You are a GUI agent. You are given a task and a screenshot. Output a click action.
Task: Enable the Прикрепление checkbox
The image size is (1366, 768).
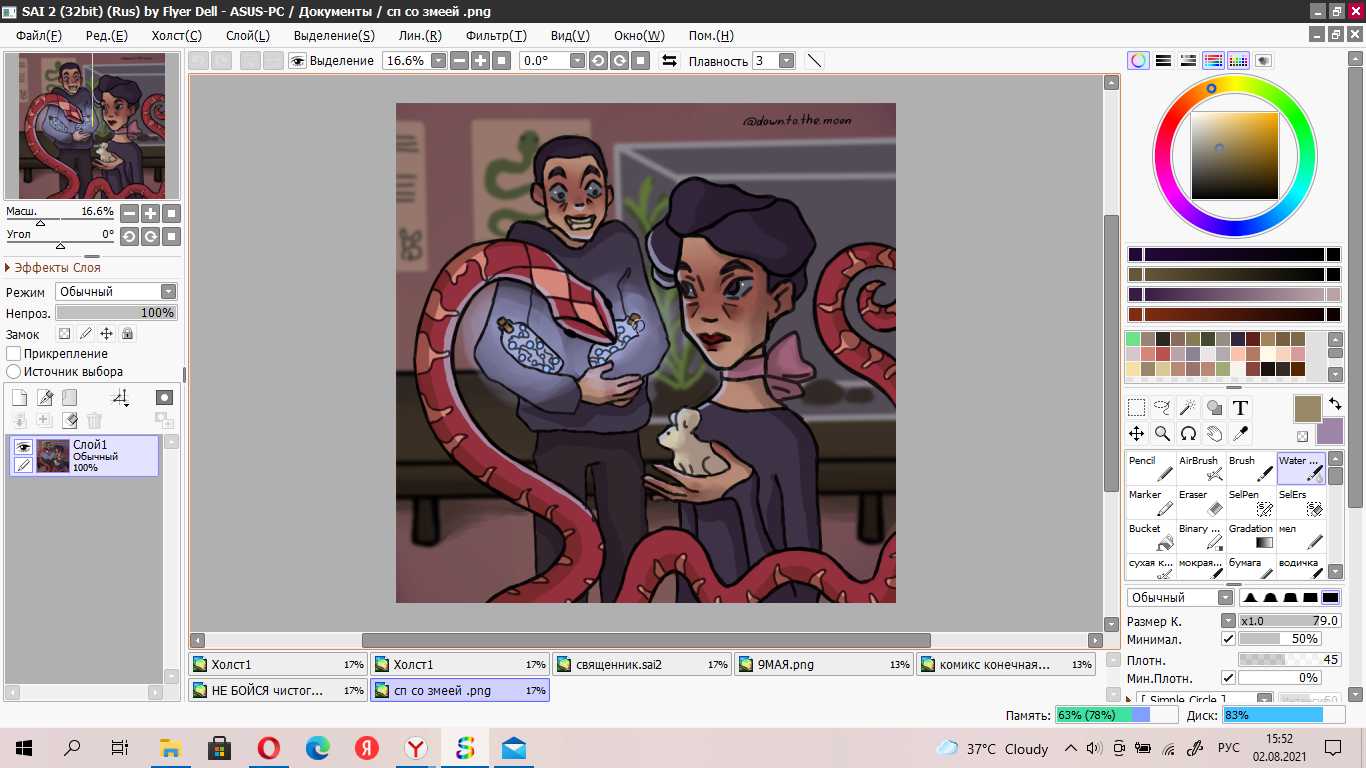pos(14,354)
